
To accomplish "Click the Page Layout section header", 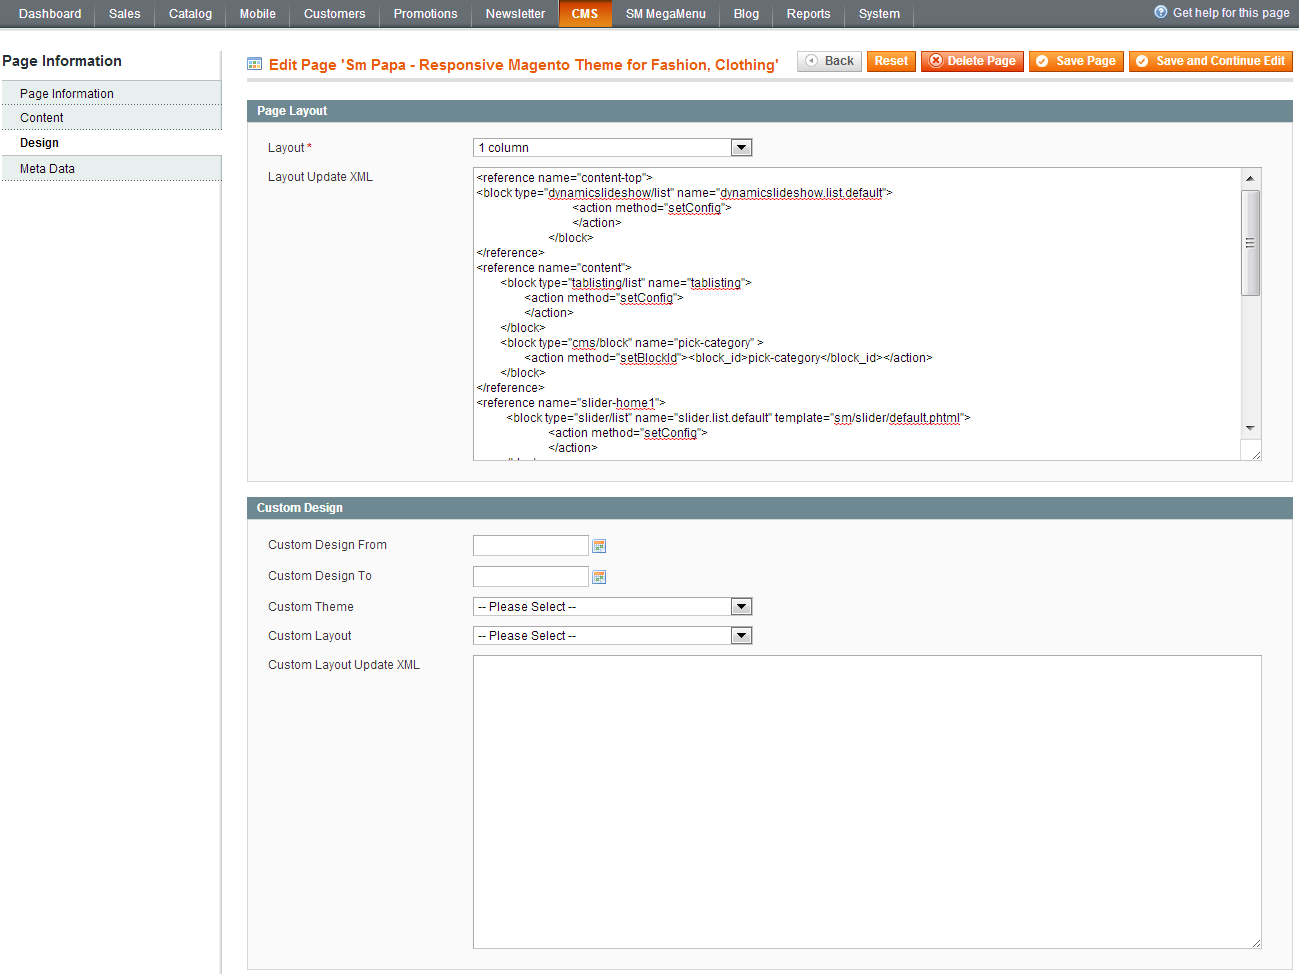I will (770, 111).
